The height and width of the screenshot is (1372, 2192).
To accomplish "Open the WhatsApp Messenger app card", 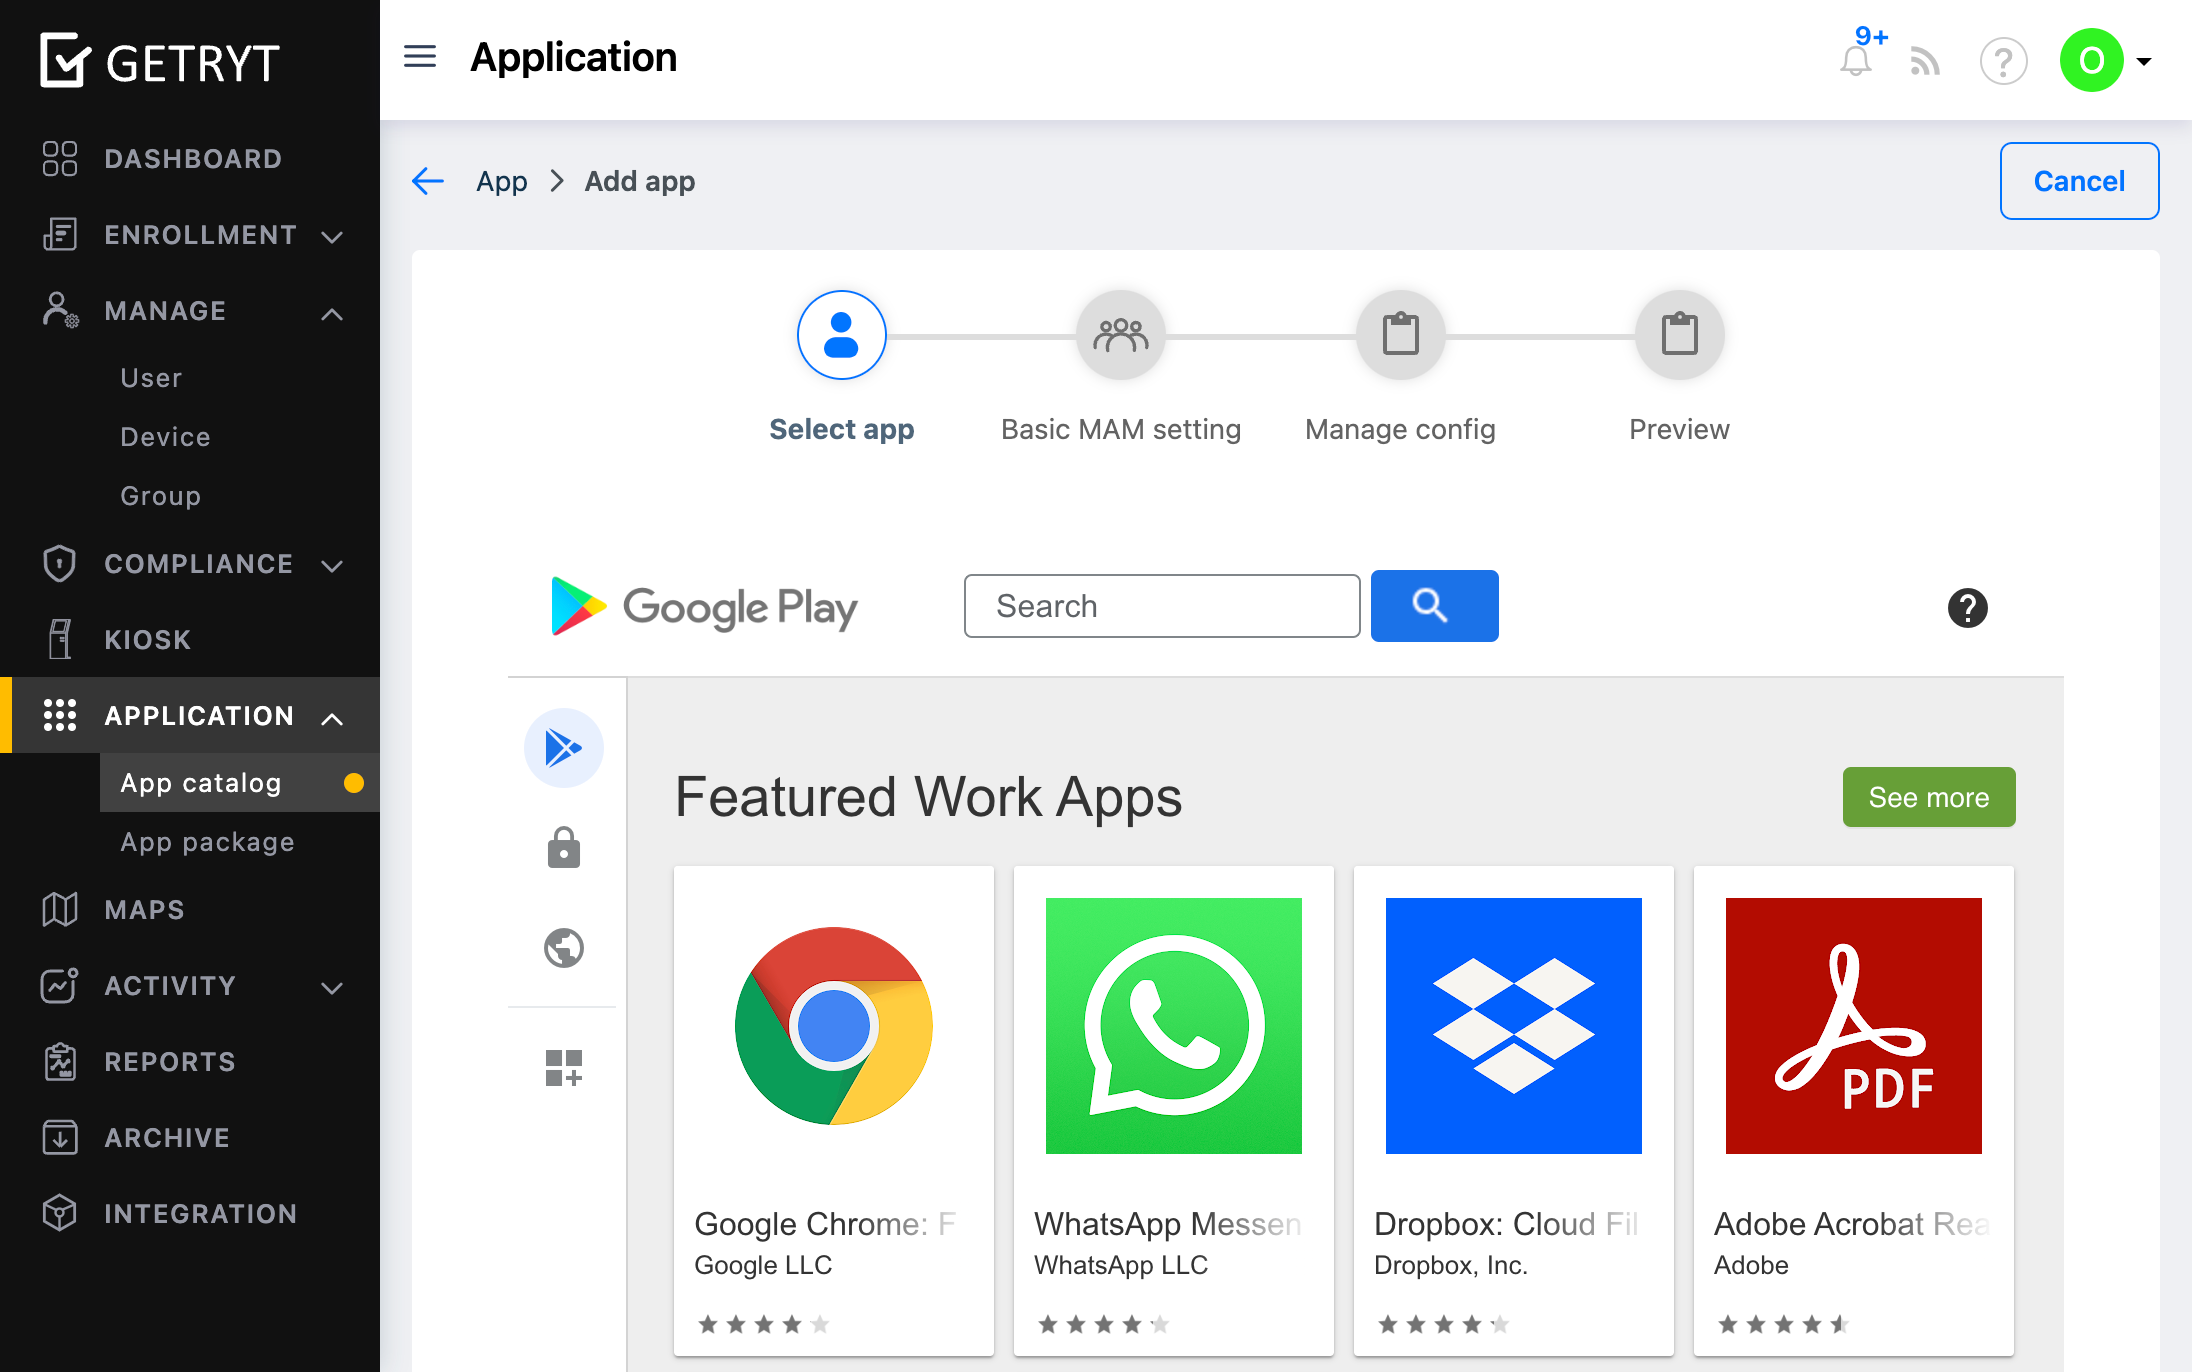I will [1174, 1111].
